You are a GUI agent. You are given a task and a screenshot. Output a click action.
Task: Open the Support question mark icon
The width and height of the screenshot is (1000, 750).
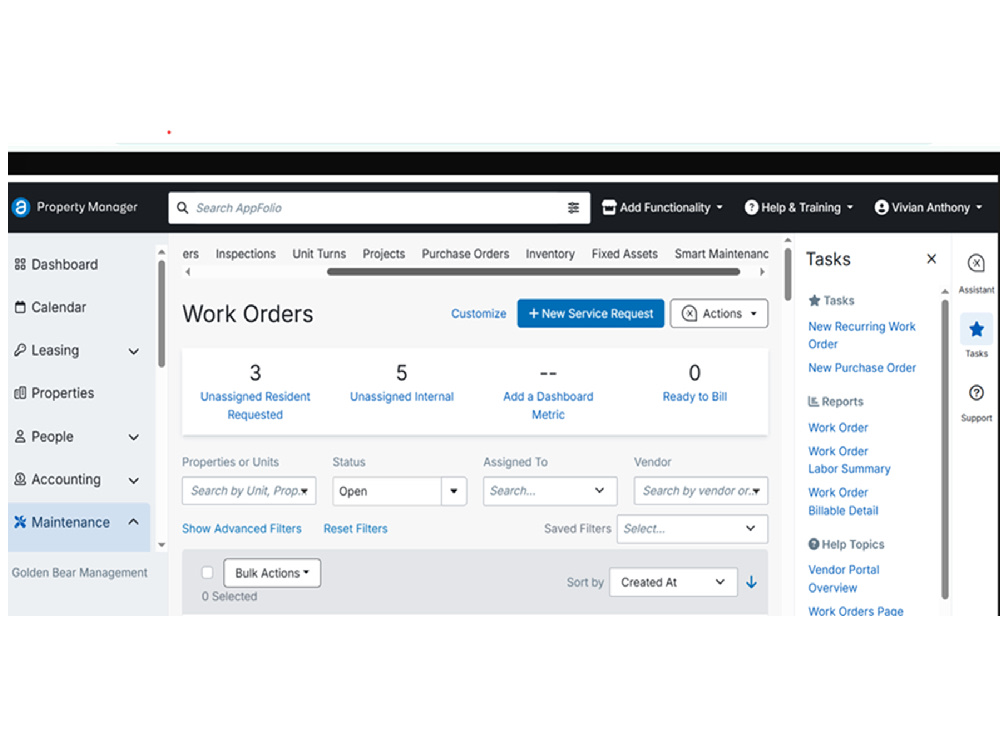point(976,393)
